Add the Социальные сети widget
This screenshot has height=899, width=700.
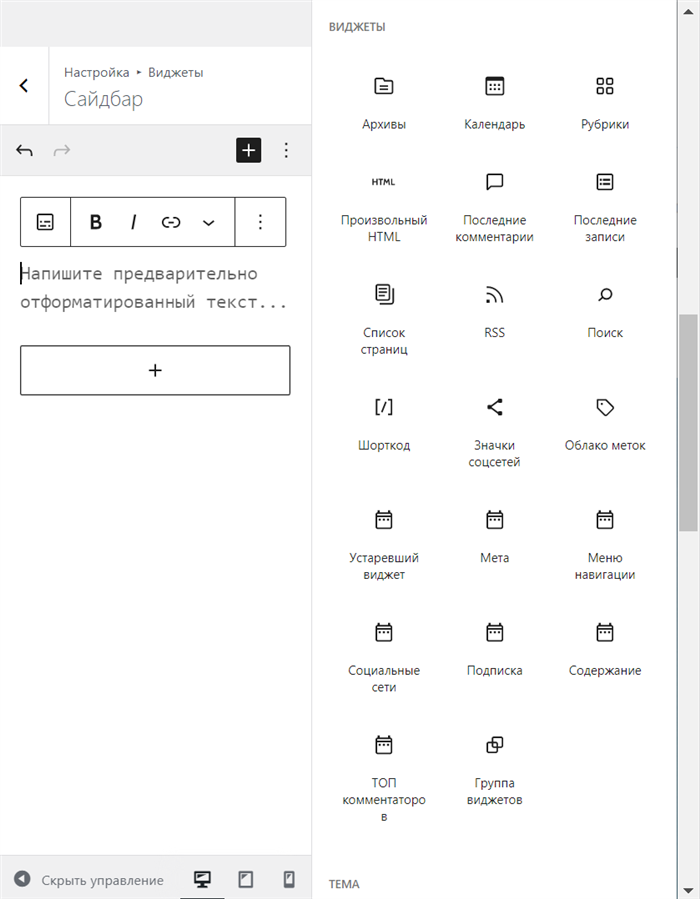pos(384,658)
